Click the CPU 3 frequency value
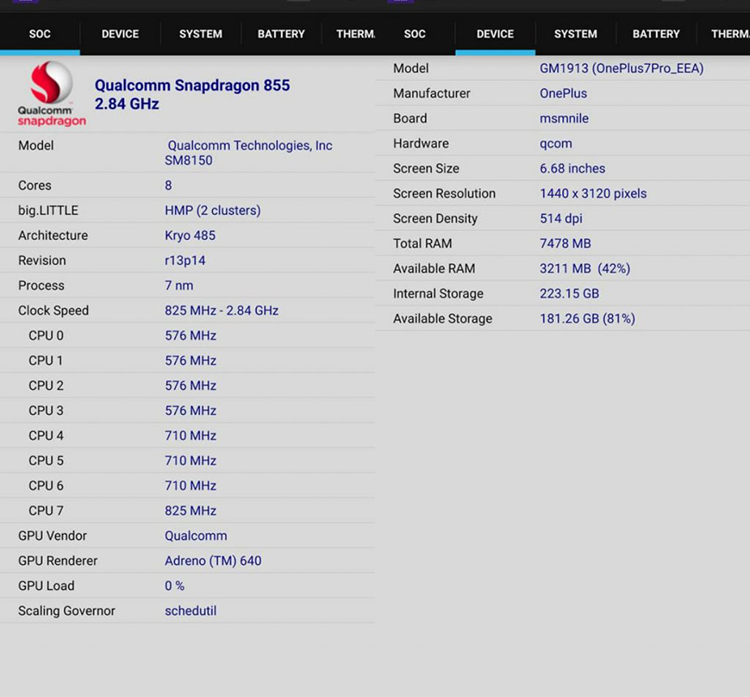This screenshot has height=697, width=750. pyautogui.click(x=190, y=410)
